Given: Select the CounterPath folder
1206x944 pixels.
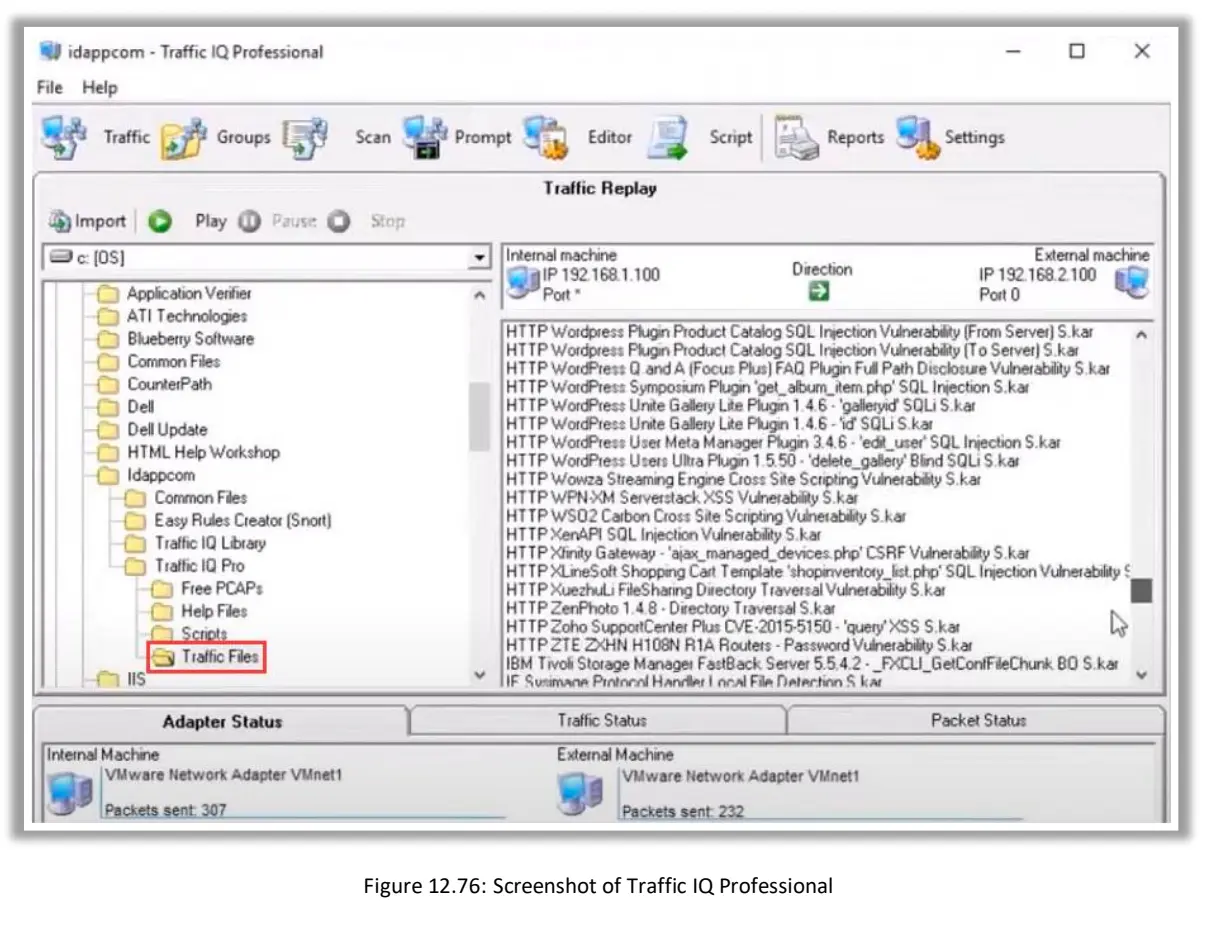Looking at the screenshot, I should pos(169,384).
